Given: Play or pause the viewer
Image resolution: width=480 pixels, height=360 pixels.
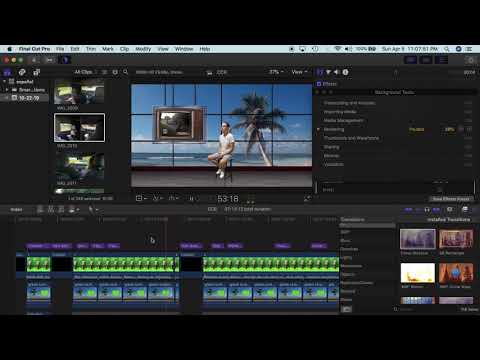Looking at the screenshot, I should point(192,199).
